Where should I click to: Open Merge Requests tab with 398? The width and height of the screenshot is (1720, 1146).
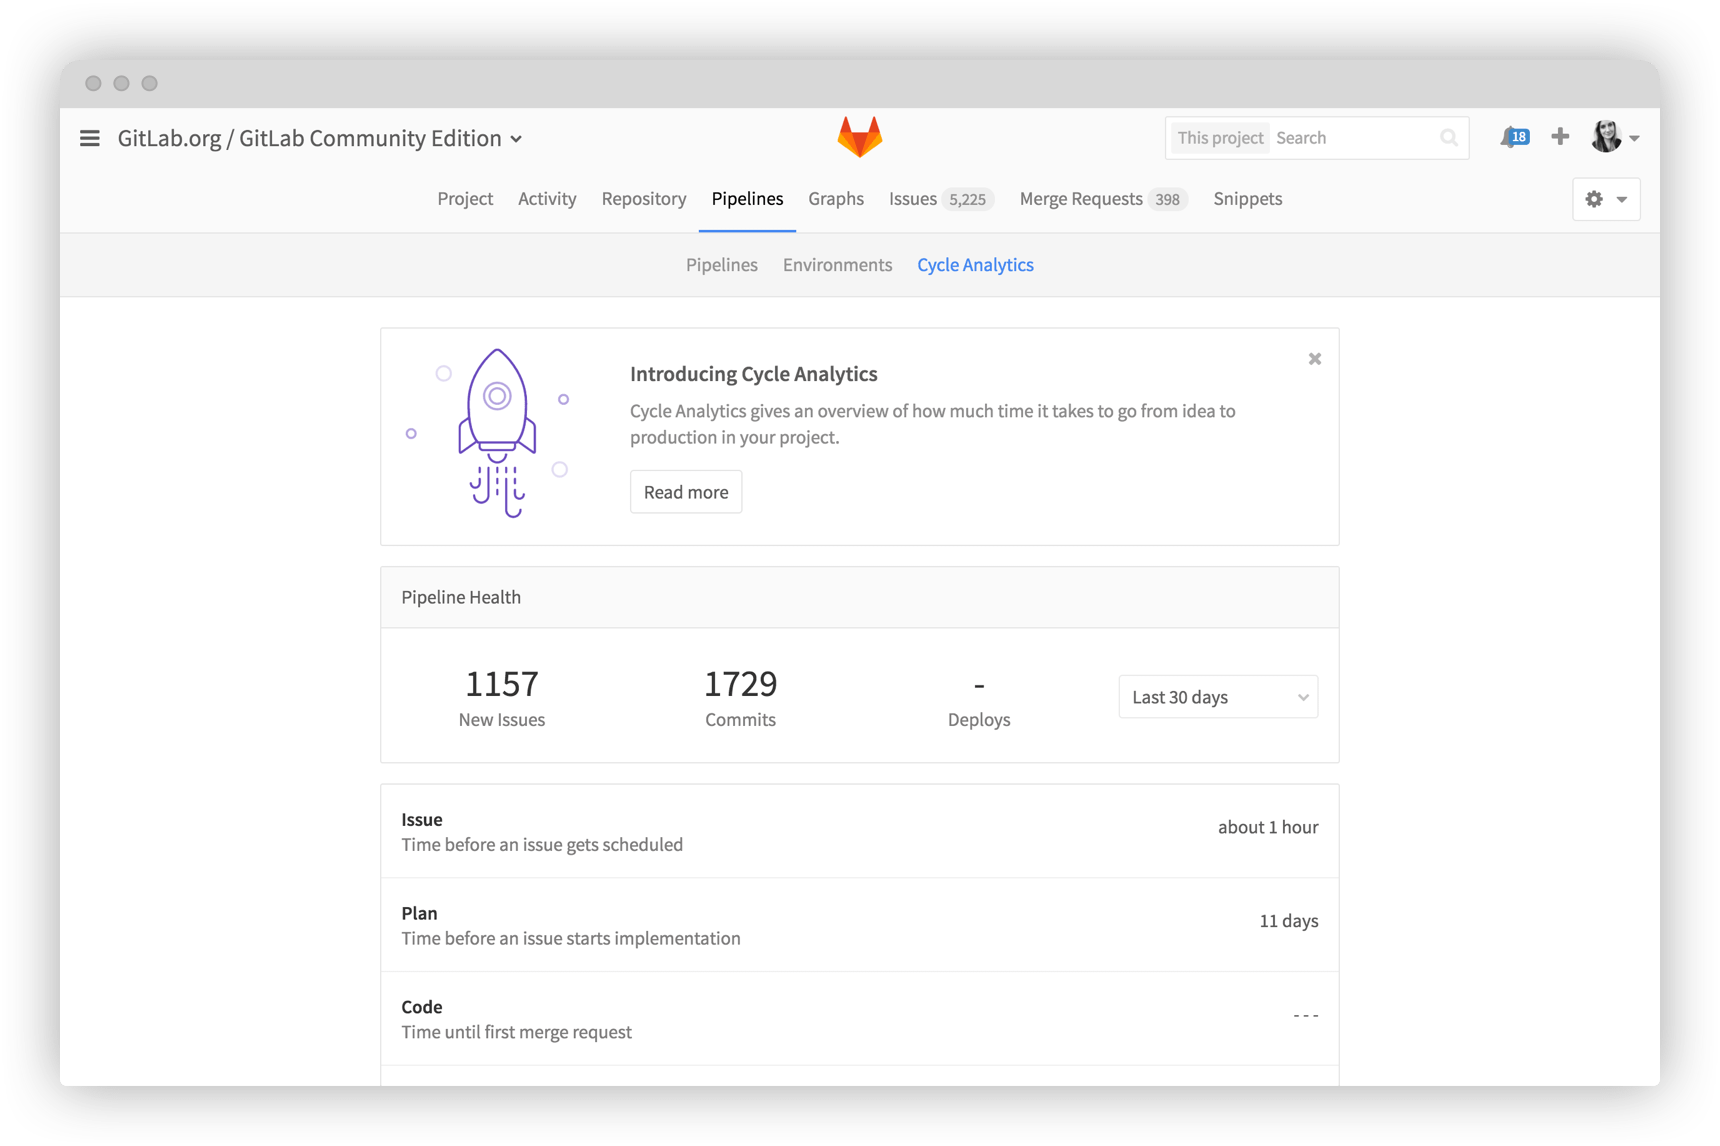[x=1103, y=199]
